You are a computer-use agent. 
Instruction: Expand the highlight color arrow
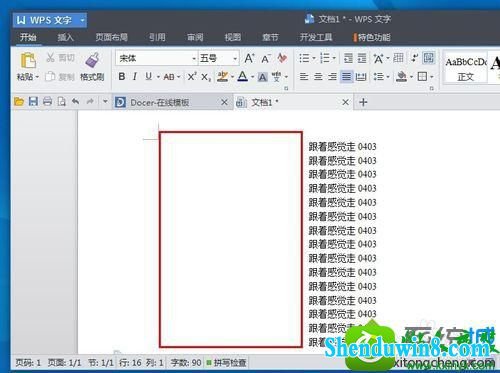coord(232,77)
